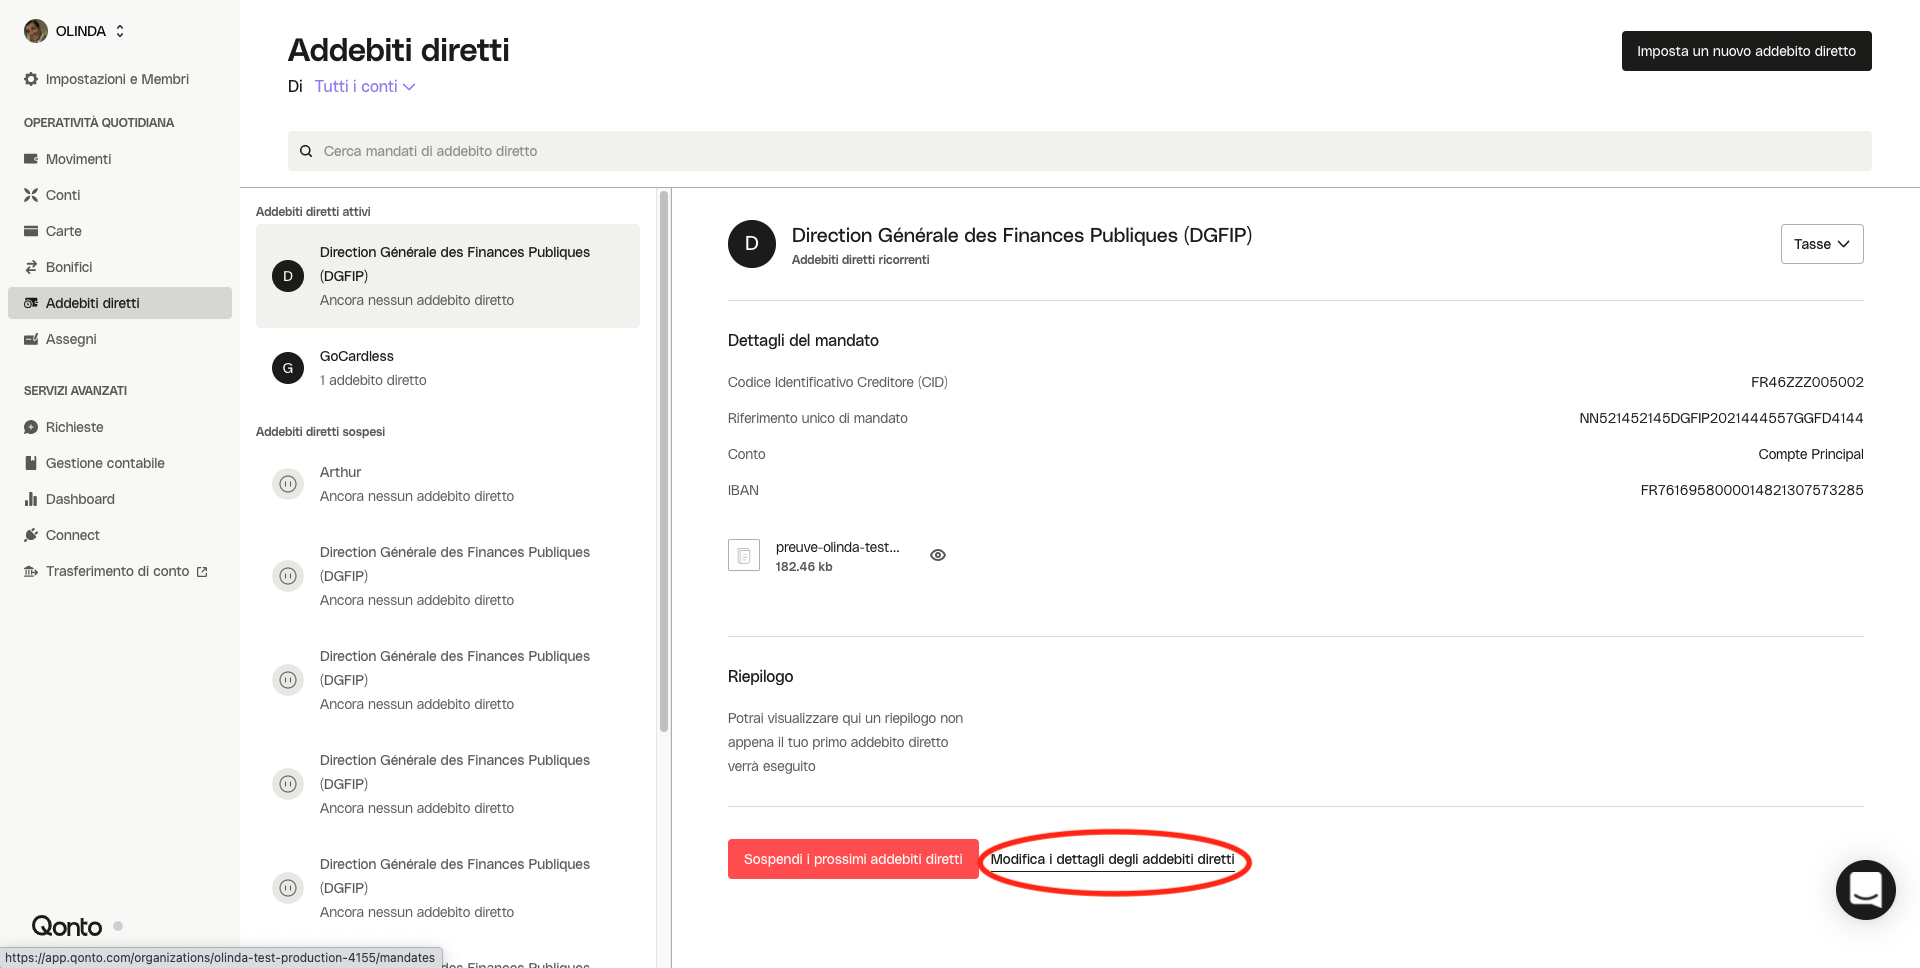Click the OLINDA profile avatar
Image resolution: width=1920 pixels, height=968 pixels.
pos(36,31)
